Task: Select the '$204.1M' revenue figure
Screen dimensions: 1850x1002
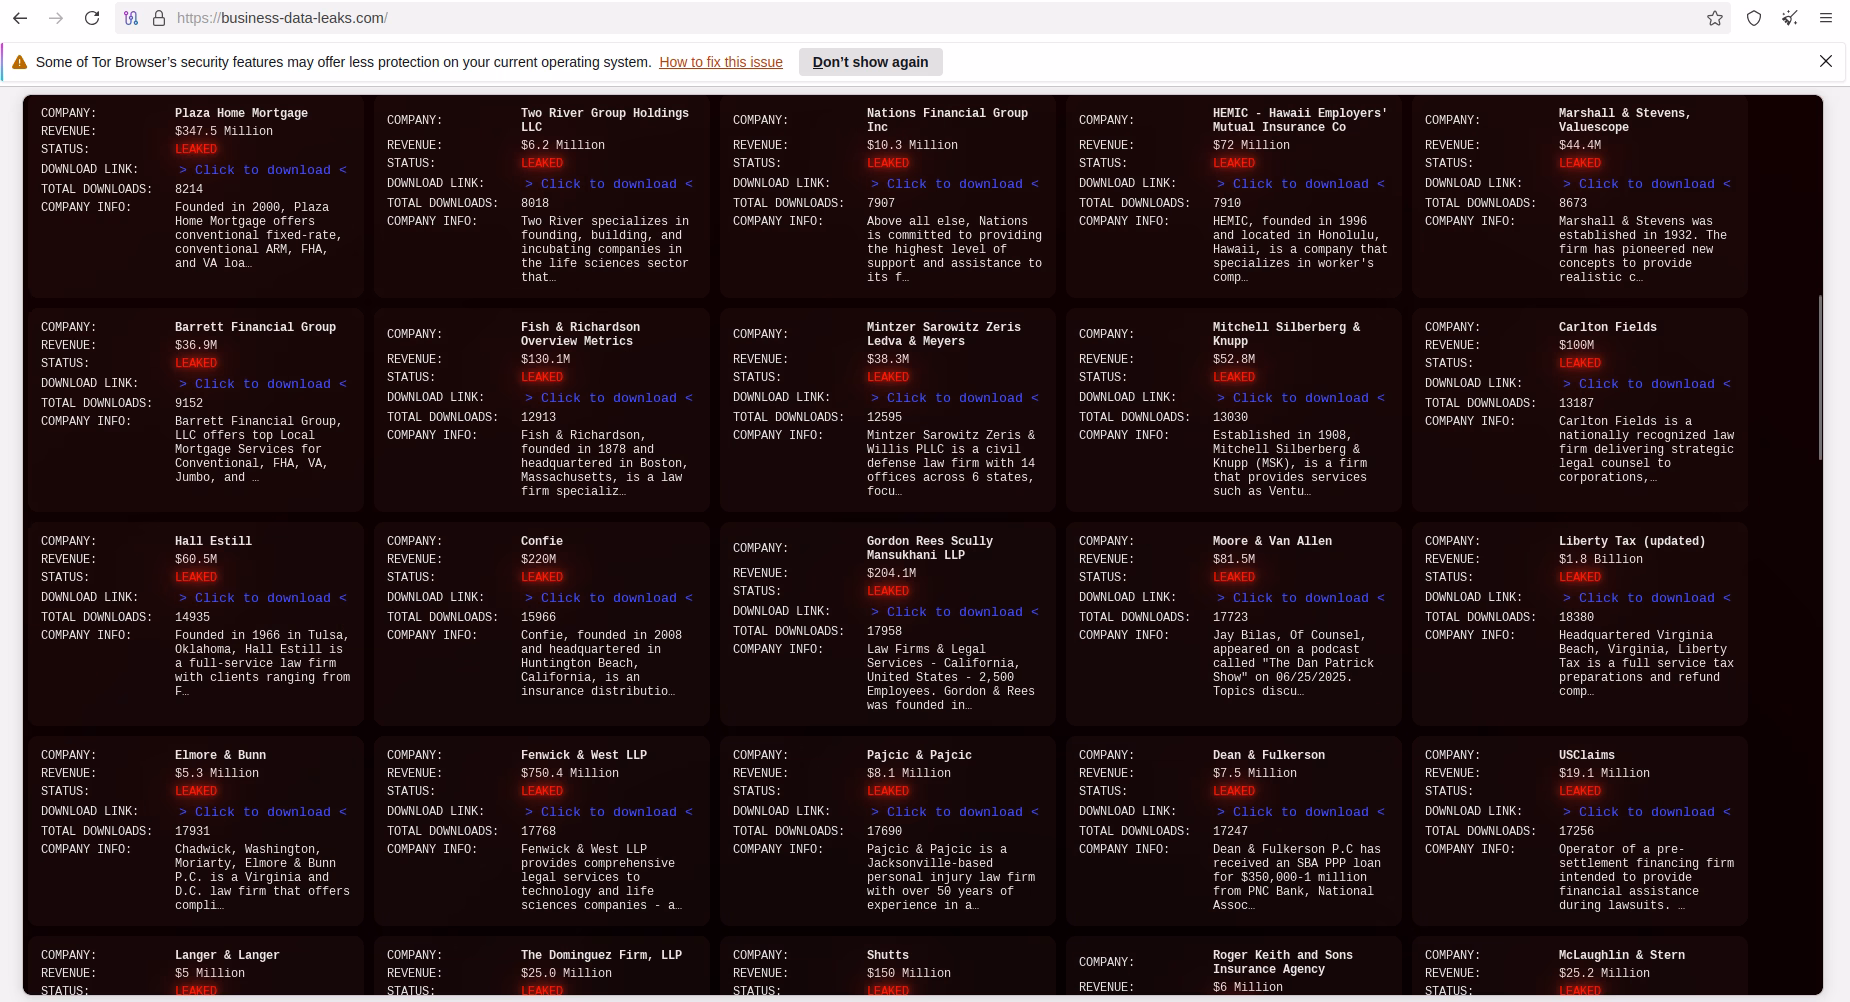Action: click(892, 573)
